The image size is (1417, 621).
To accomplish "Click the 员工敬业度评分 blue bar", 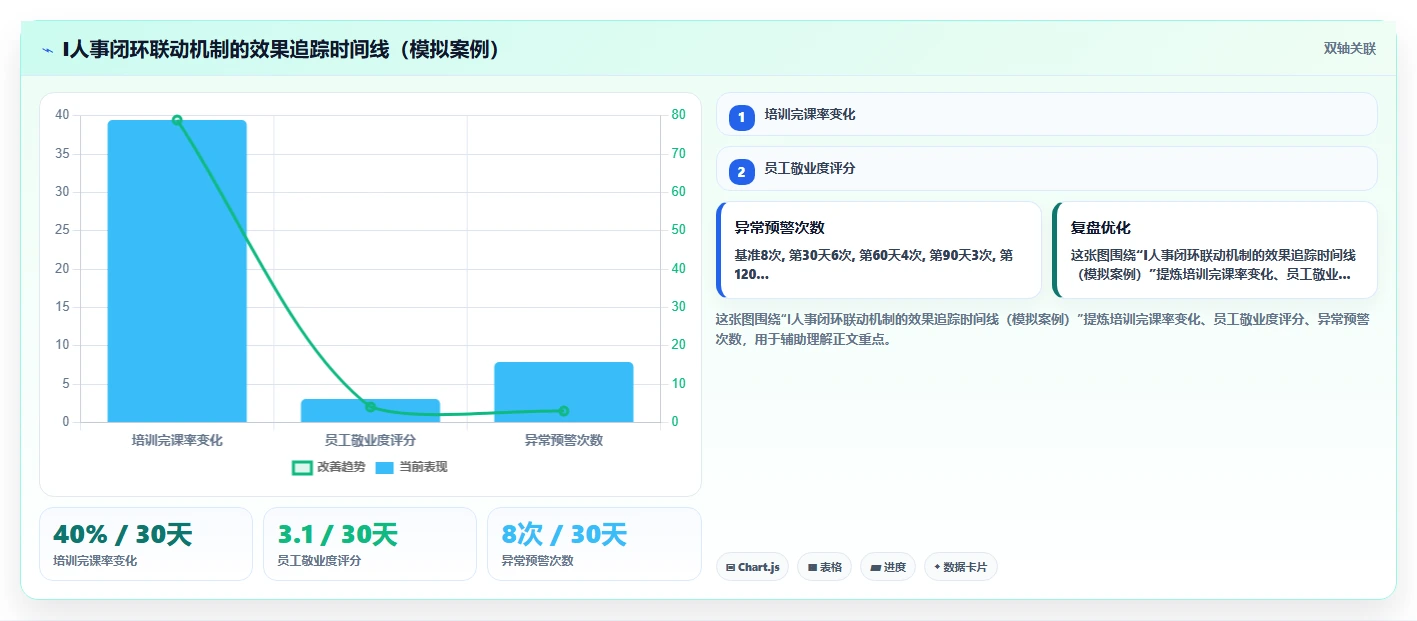I will click(x=370, y=410).
